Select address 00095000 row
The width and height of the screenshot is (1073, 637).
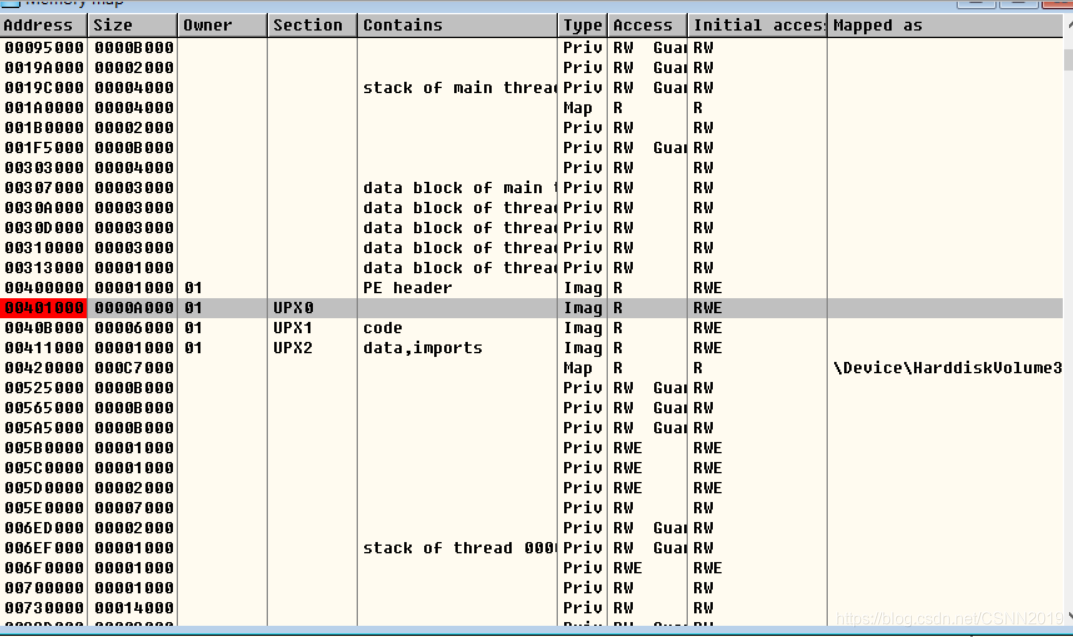click(x=532, y=48)
